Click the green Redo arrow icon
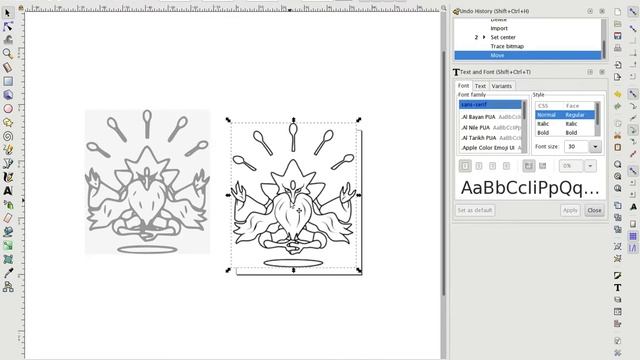The image size is (640, 360). click(618, 107)
